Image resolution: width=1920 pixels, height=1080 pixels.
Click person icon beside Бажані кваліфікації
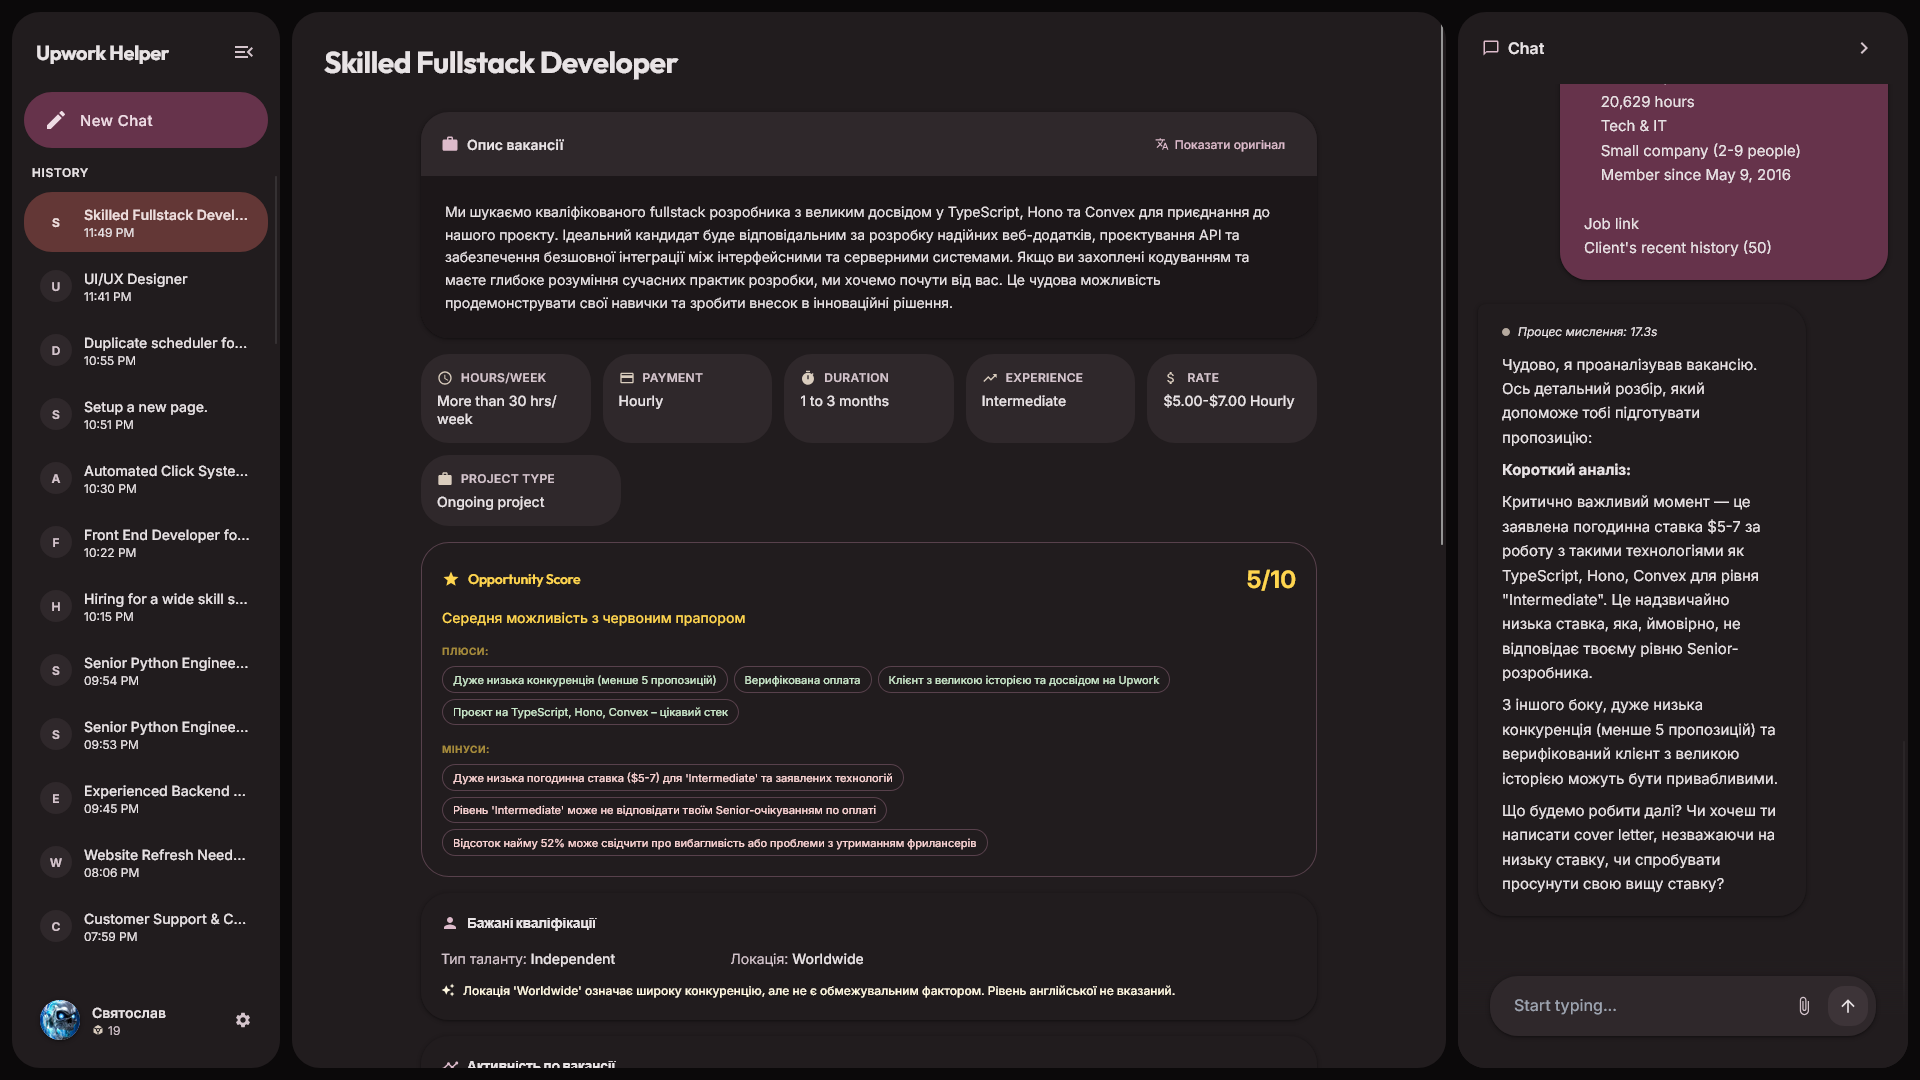point(450,923)
